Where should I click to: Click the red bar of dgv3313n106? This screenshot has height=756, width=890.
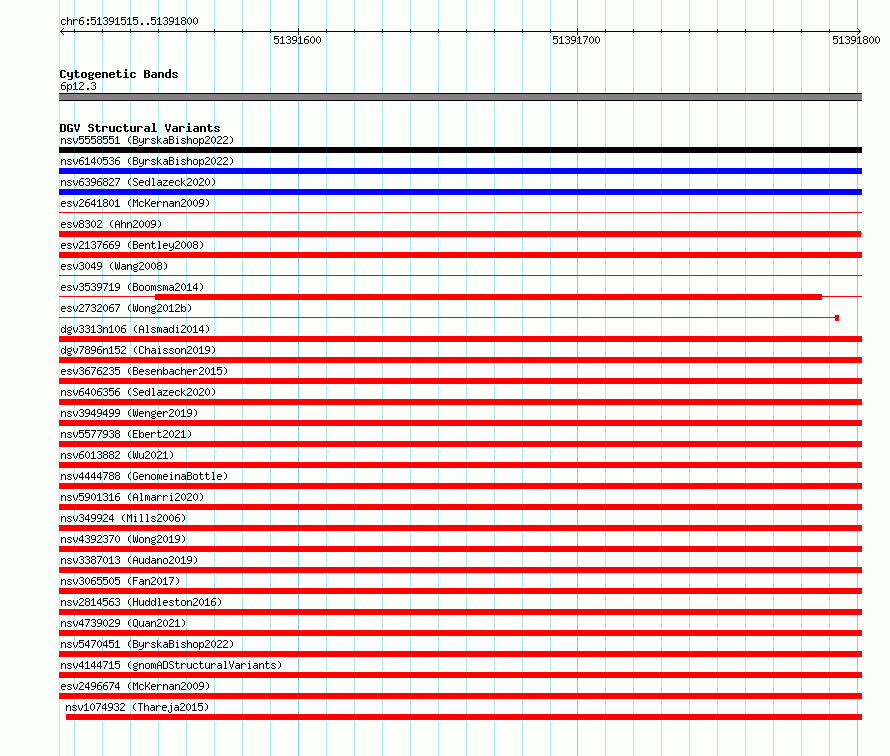pos(460,339)
